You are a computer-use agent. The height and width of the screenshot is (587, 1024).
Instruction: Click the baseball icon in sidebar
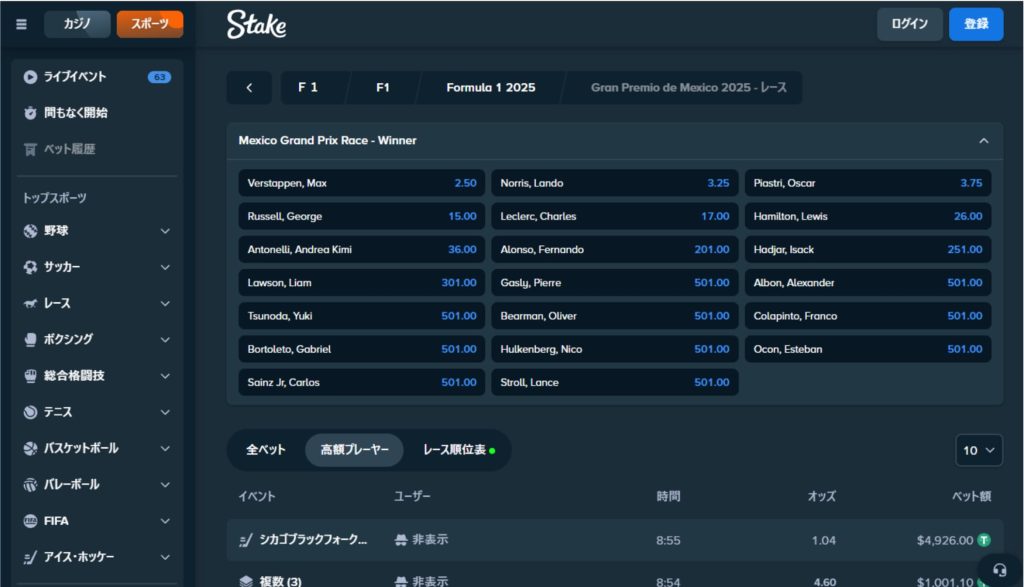30,231
